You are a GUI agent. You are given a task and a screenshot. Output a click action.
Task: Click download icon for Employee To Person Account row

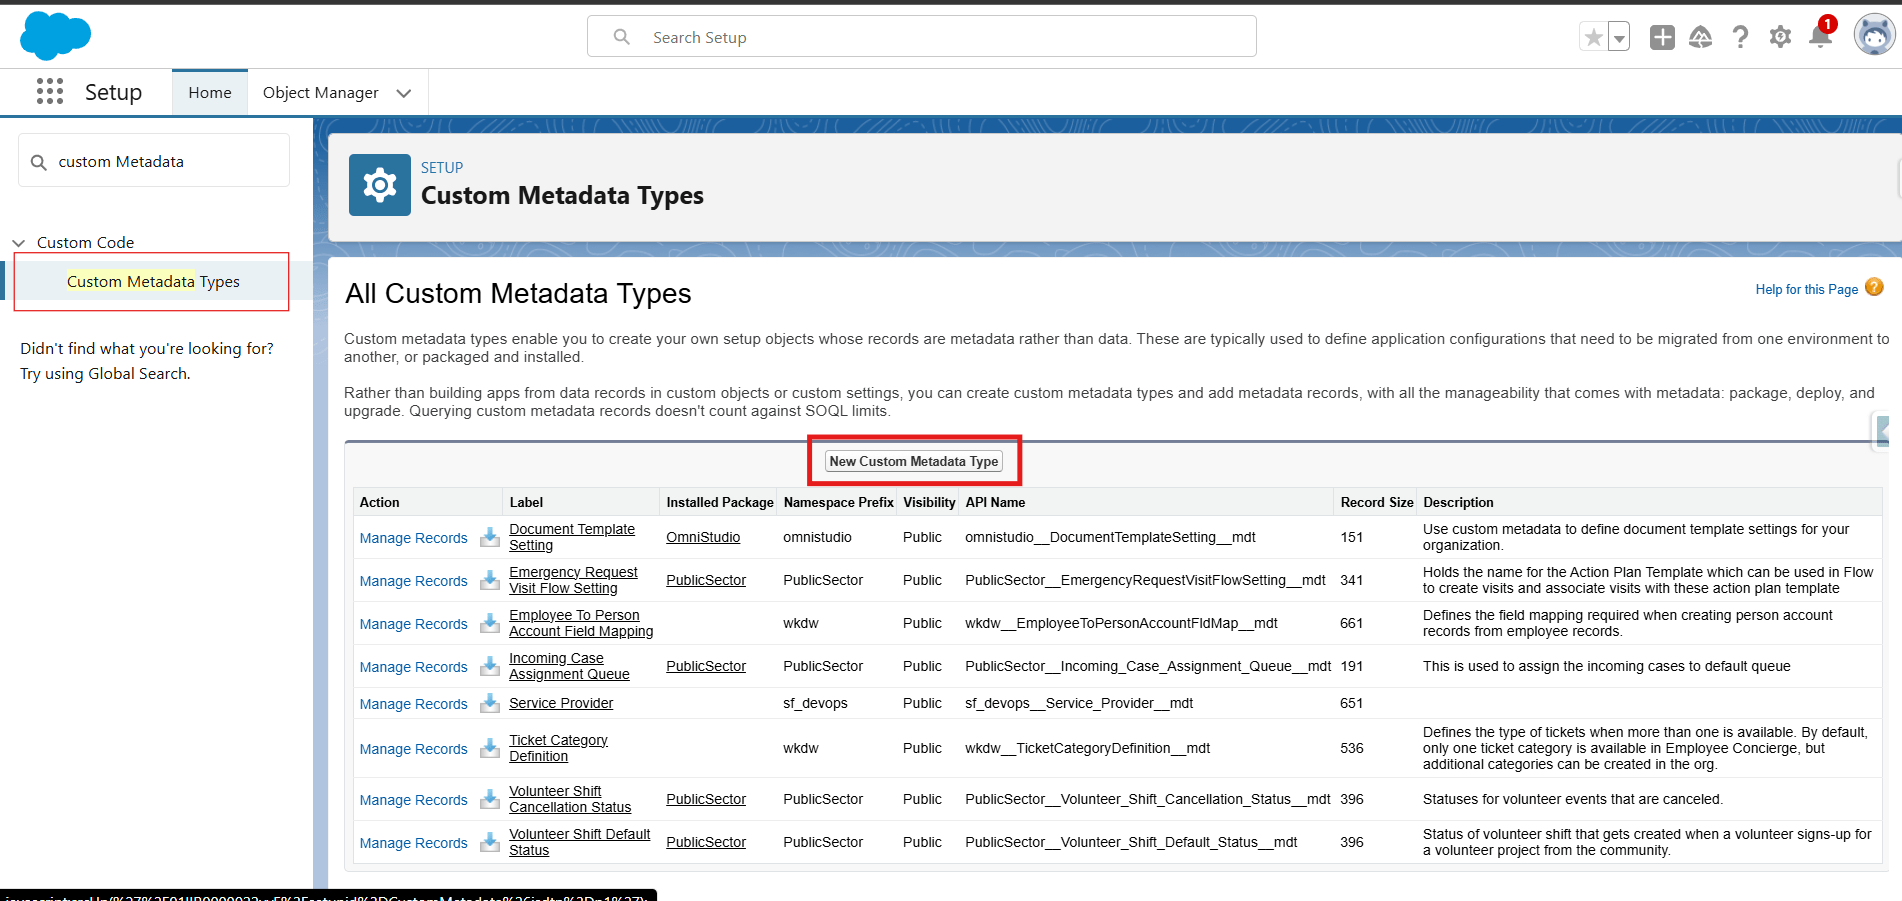click(x=489, y=624)
